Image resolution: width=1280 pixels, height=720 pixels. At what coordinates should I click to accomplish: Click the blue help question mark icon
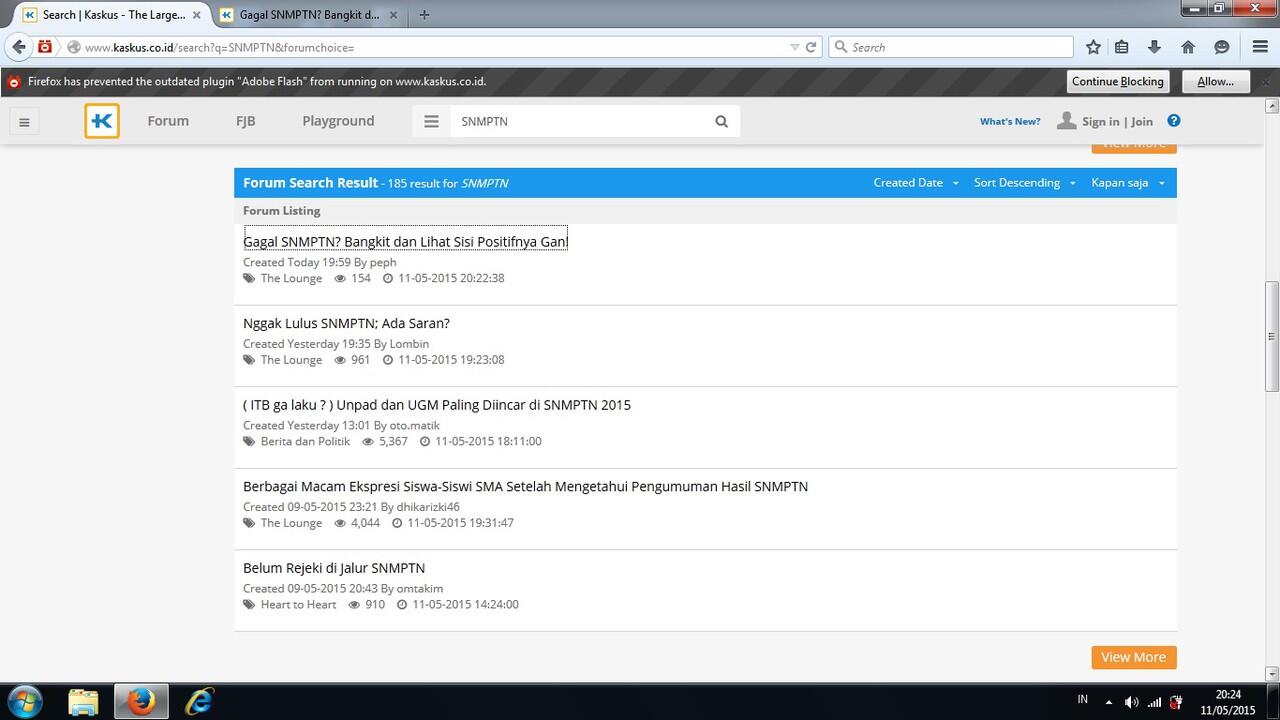1174,120
